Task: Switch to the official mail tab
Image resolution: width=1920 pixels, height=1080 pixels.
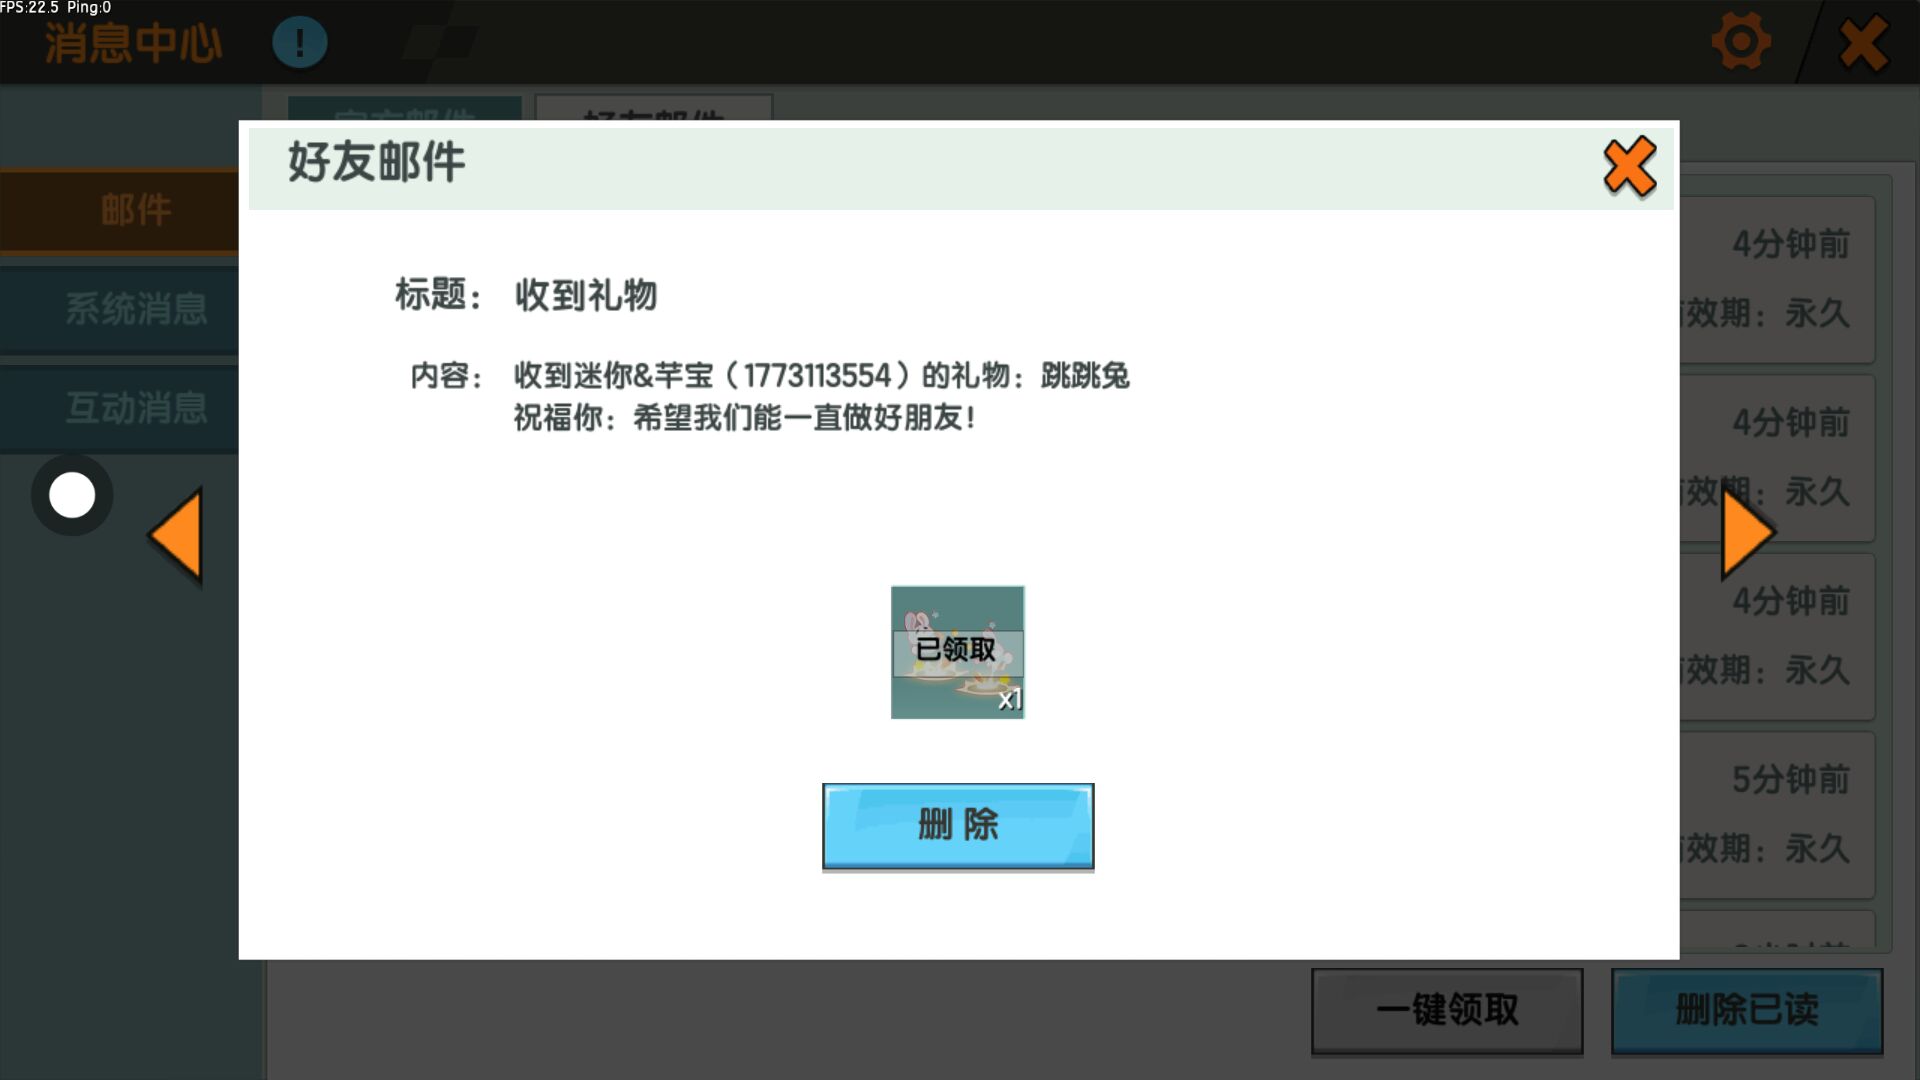Action: pos(404,108)
